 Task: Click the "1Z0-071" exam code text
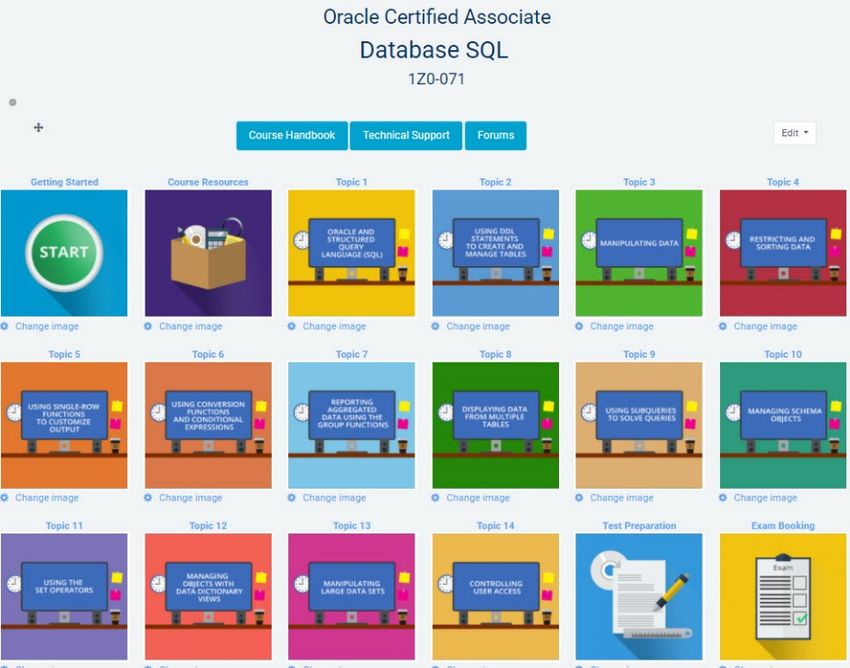coord(436,79)
